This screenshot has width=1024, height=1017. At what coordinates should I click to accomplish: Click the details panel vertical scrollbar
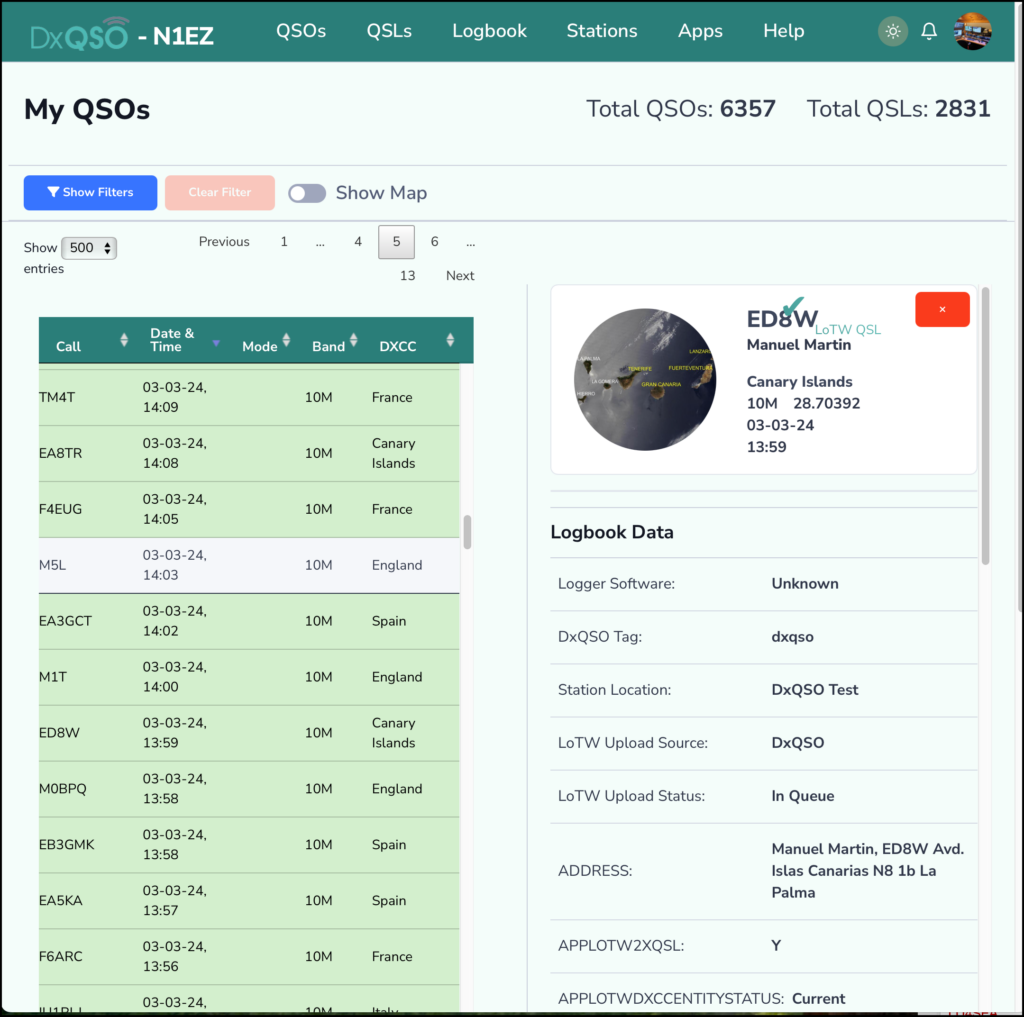point(985,425)
